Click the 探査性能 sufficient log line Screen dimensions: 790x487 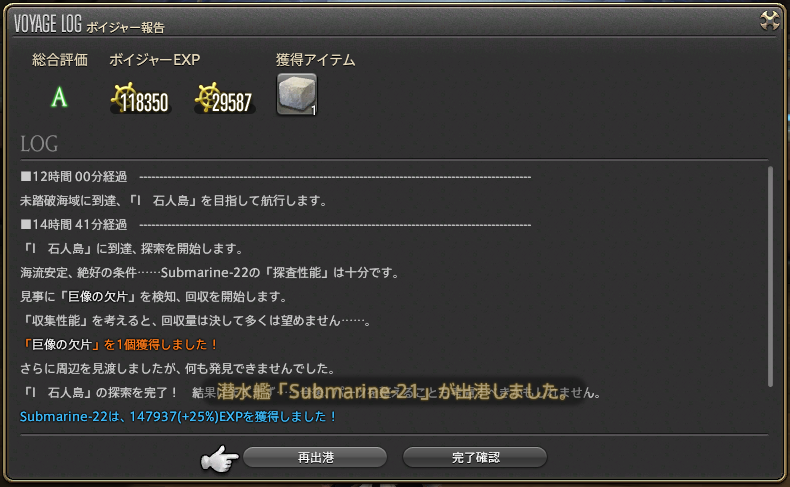(210, 272)
